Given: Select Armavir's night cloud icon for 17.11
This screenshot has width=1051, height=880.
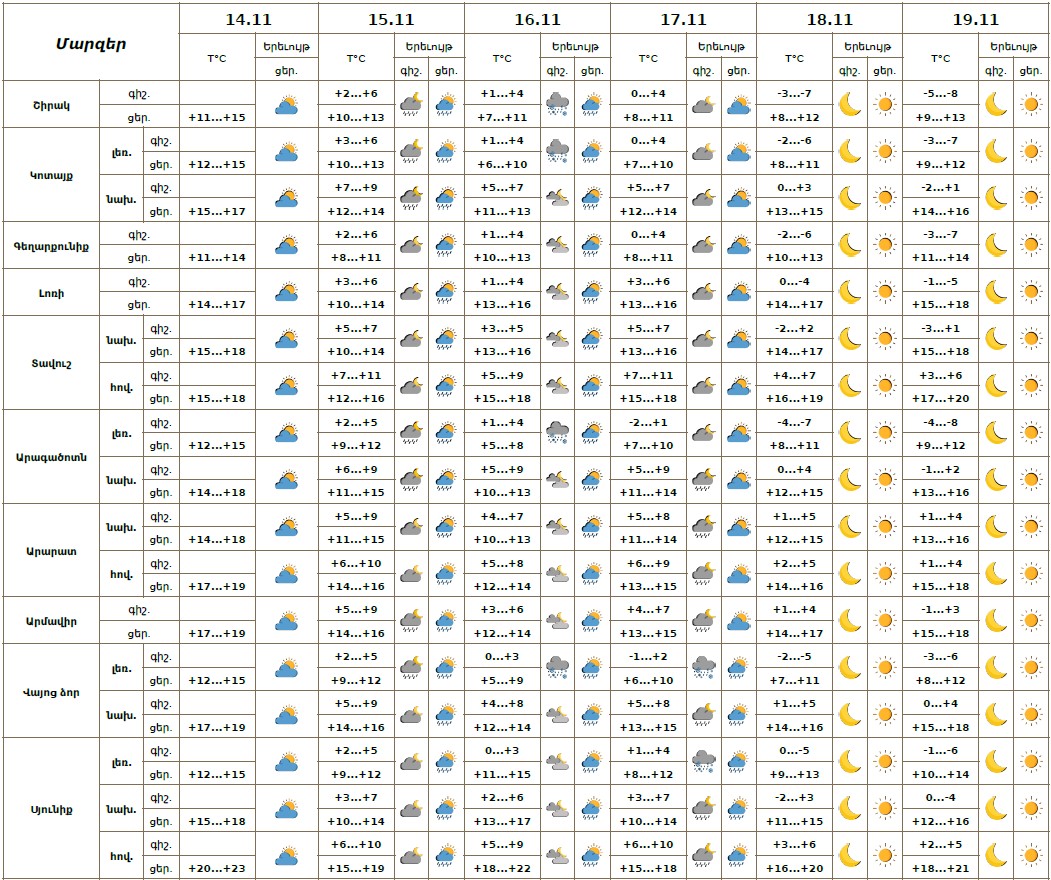Looking at the screenshot, I should [x=703, y=621].
